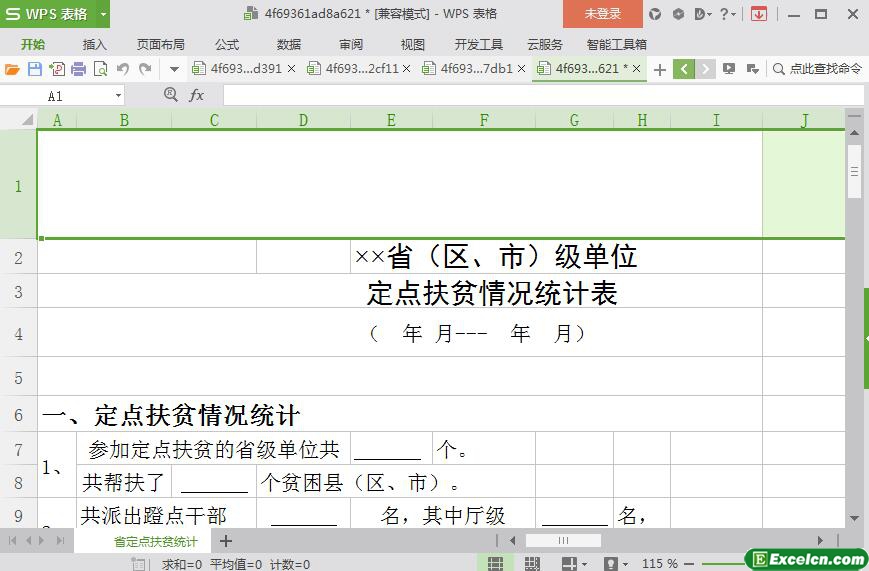869x571 pixels.
Task: Undo the last action
Action: (123, 69)
